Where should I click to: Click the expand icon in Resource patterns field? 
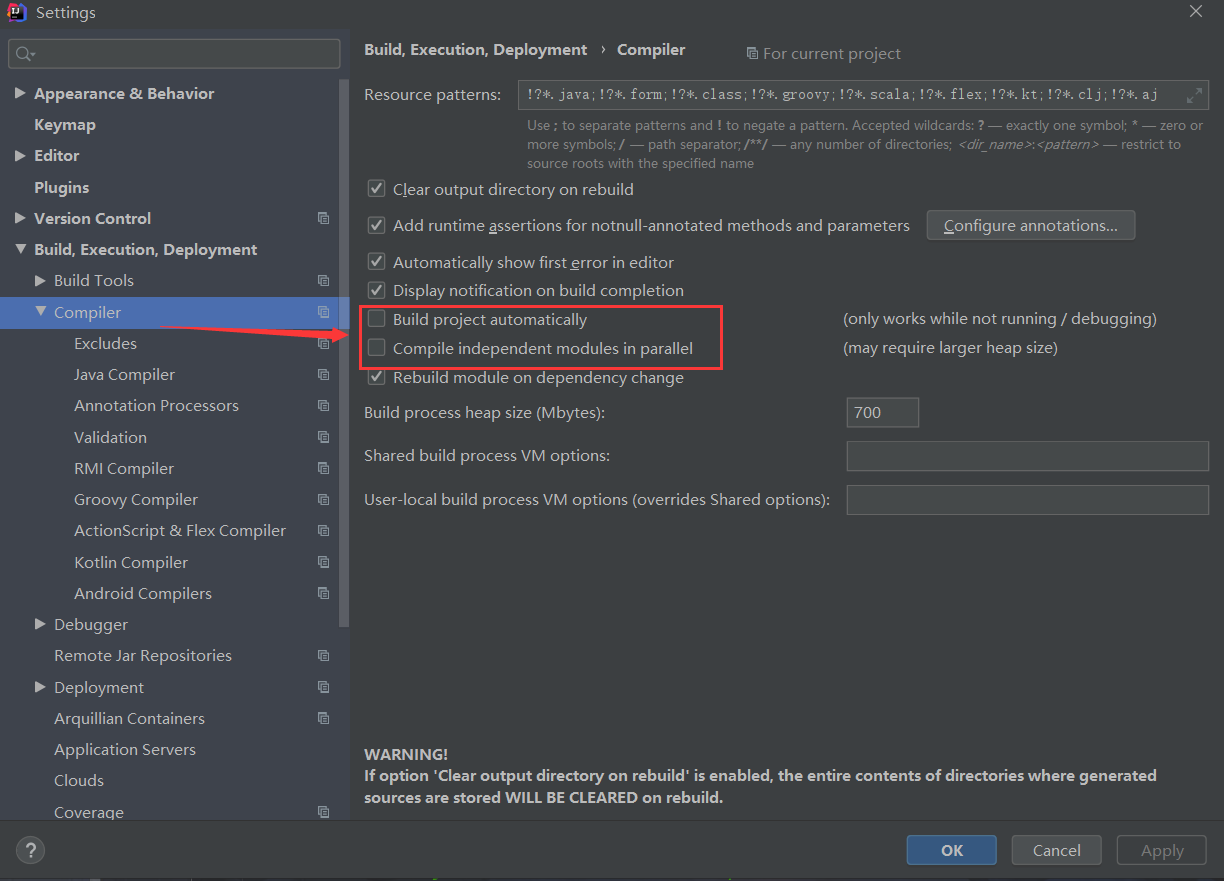coord(1194,95)
